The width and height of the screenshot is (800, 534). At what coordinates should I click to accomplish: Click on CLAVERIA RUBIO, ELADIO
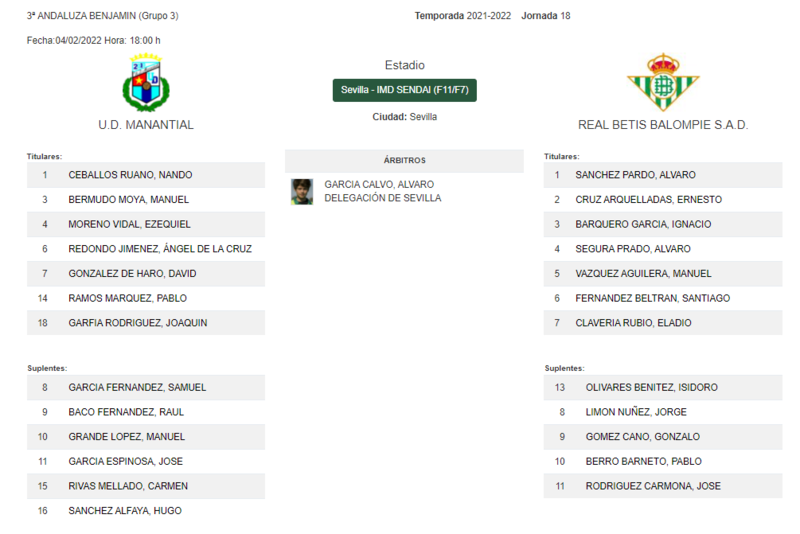[663, 323]
